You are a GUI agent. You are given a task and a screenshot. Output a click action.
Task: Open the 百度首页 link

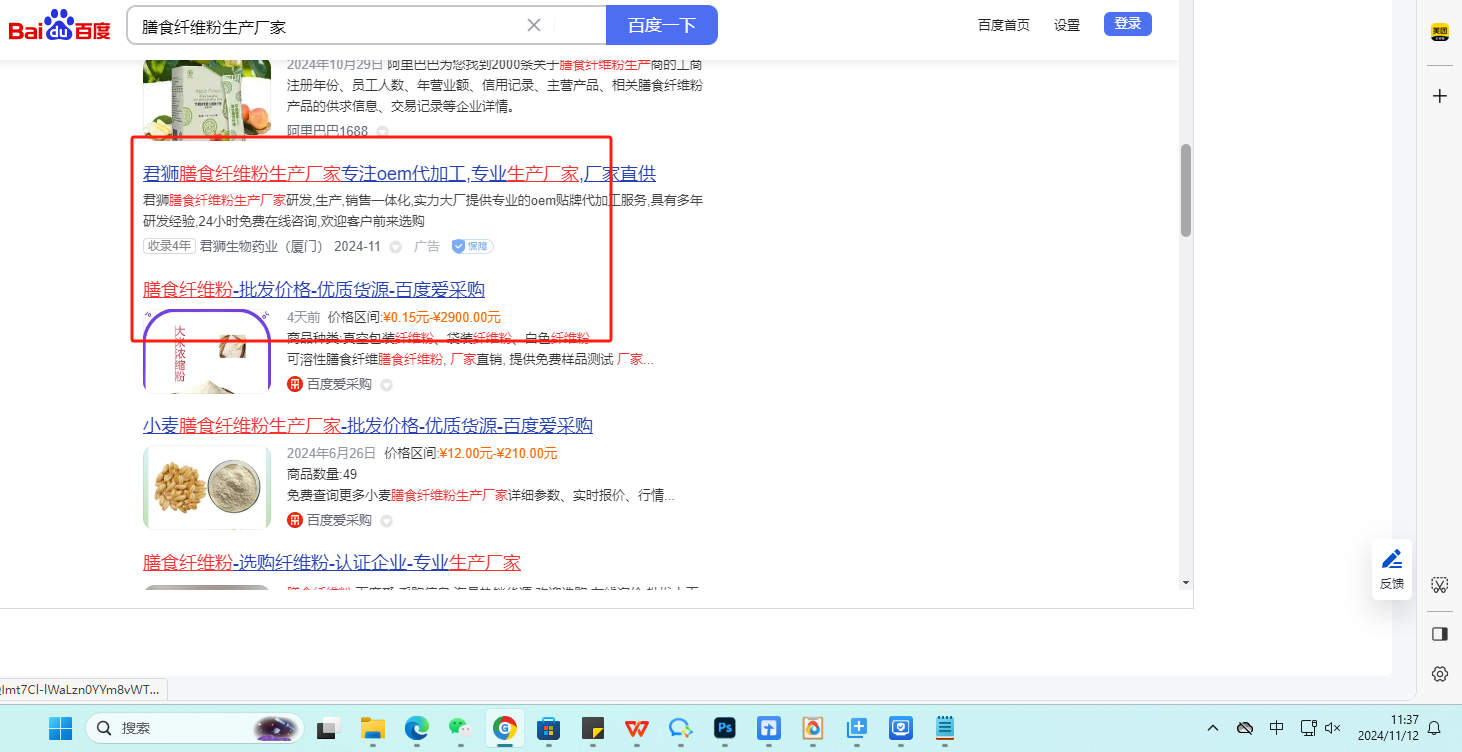tap(1003, 25)
